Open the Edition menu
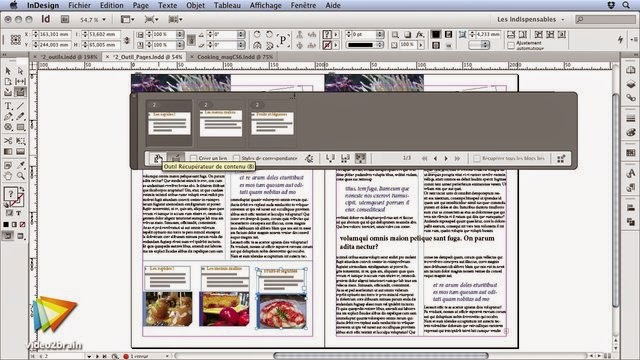This screenshot has height=360, width=640. point(111,5)
